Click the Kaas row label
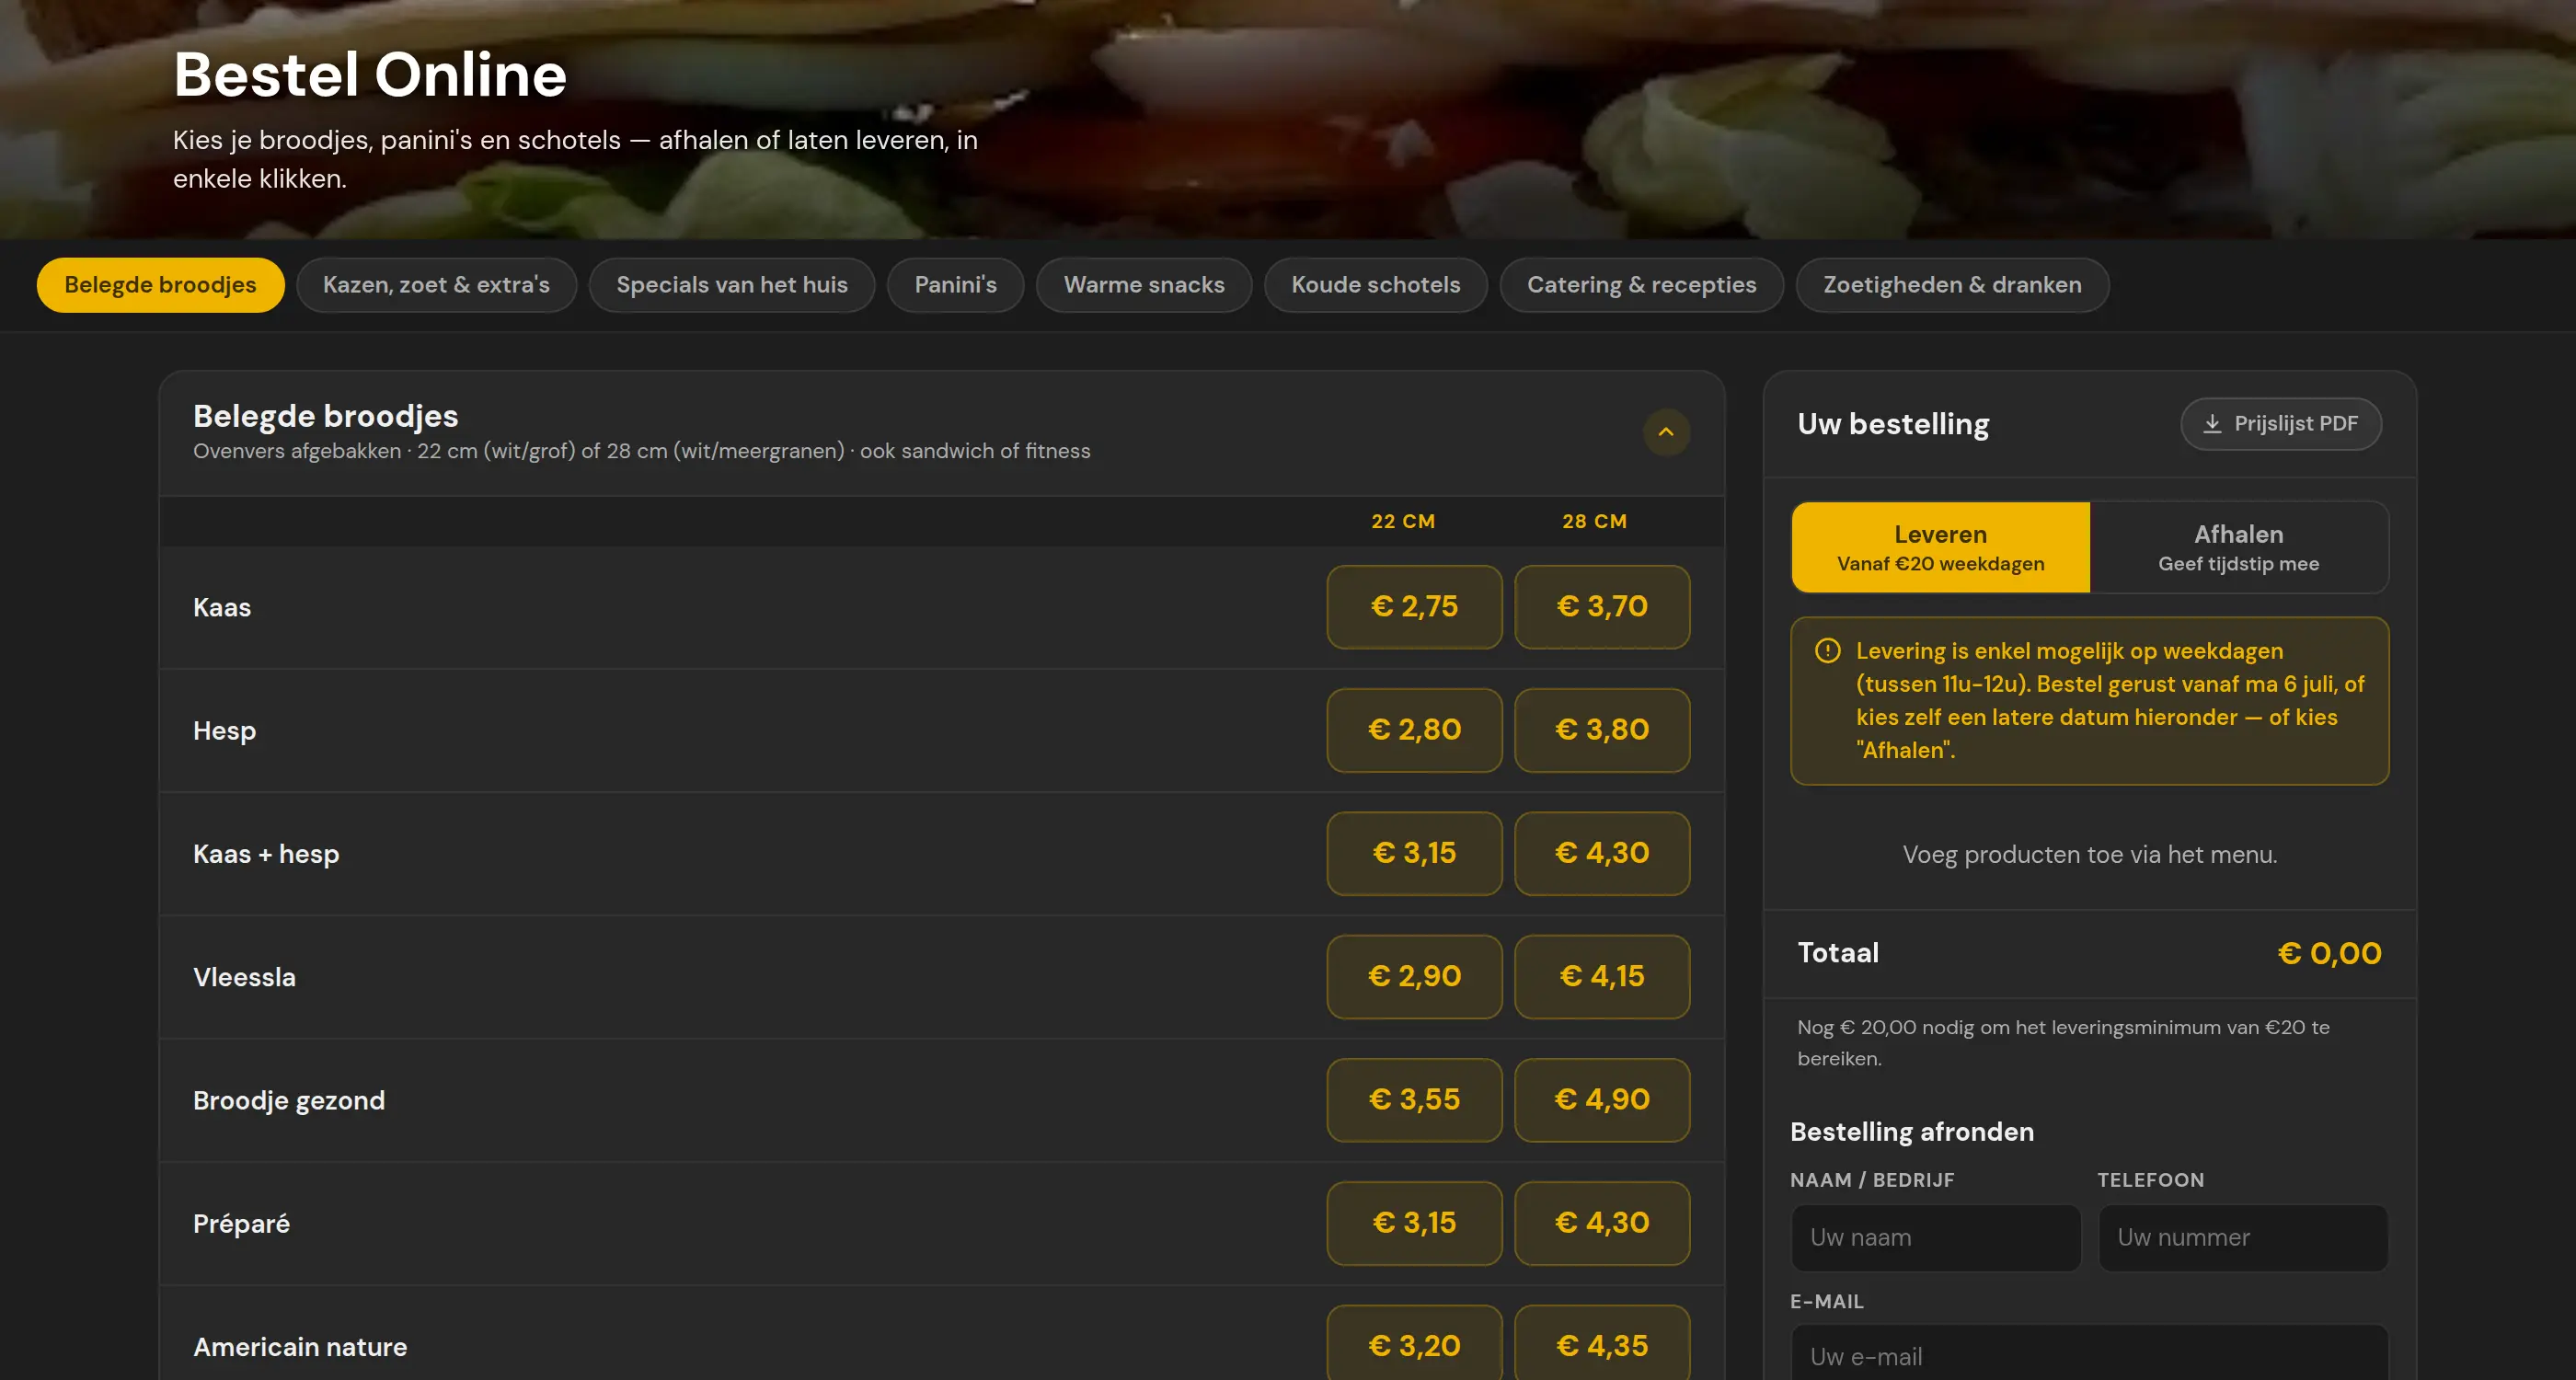Screen dimensions: 2576x1380 222,608
